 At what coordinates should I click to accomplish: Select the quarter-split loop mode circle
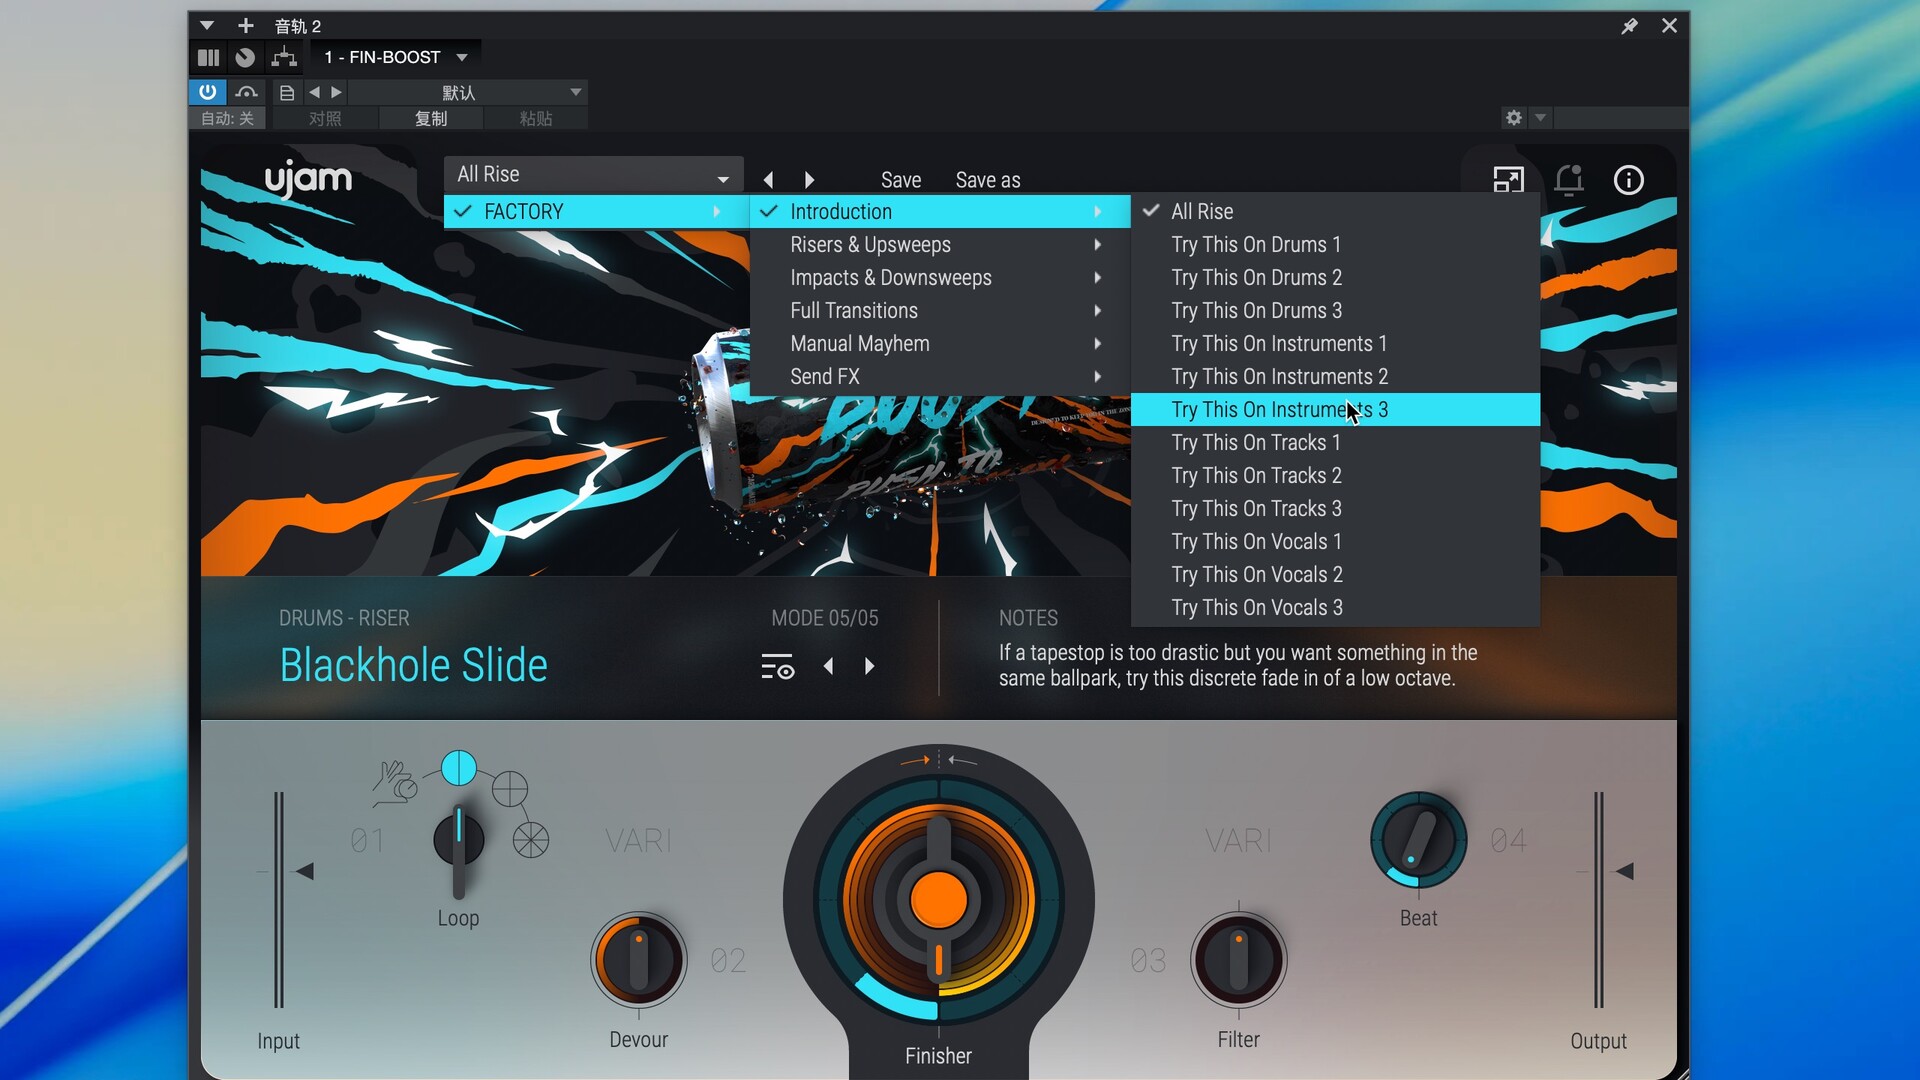click(x=510, y=789)
